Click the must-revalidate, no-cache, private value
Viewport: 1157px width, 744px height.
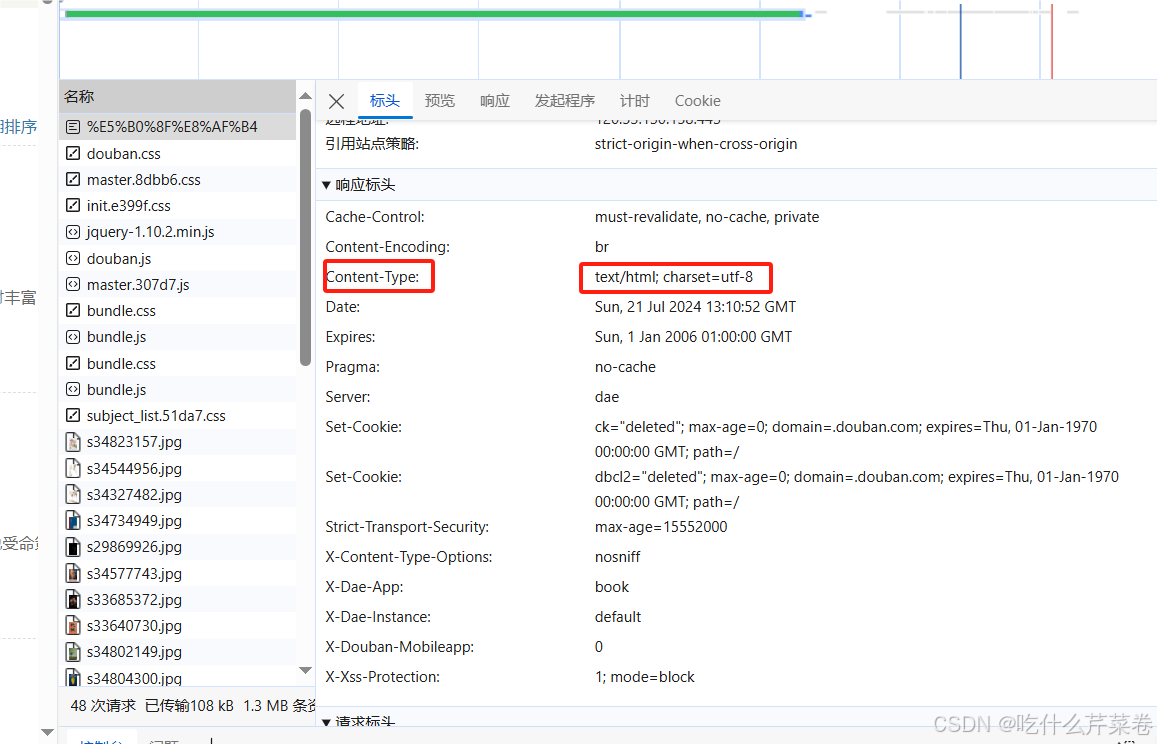point(707,217)
